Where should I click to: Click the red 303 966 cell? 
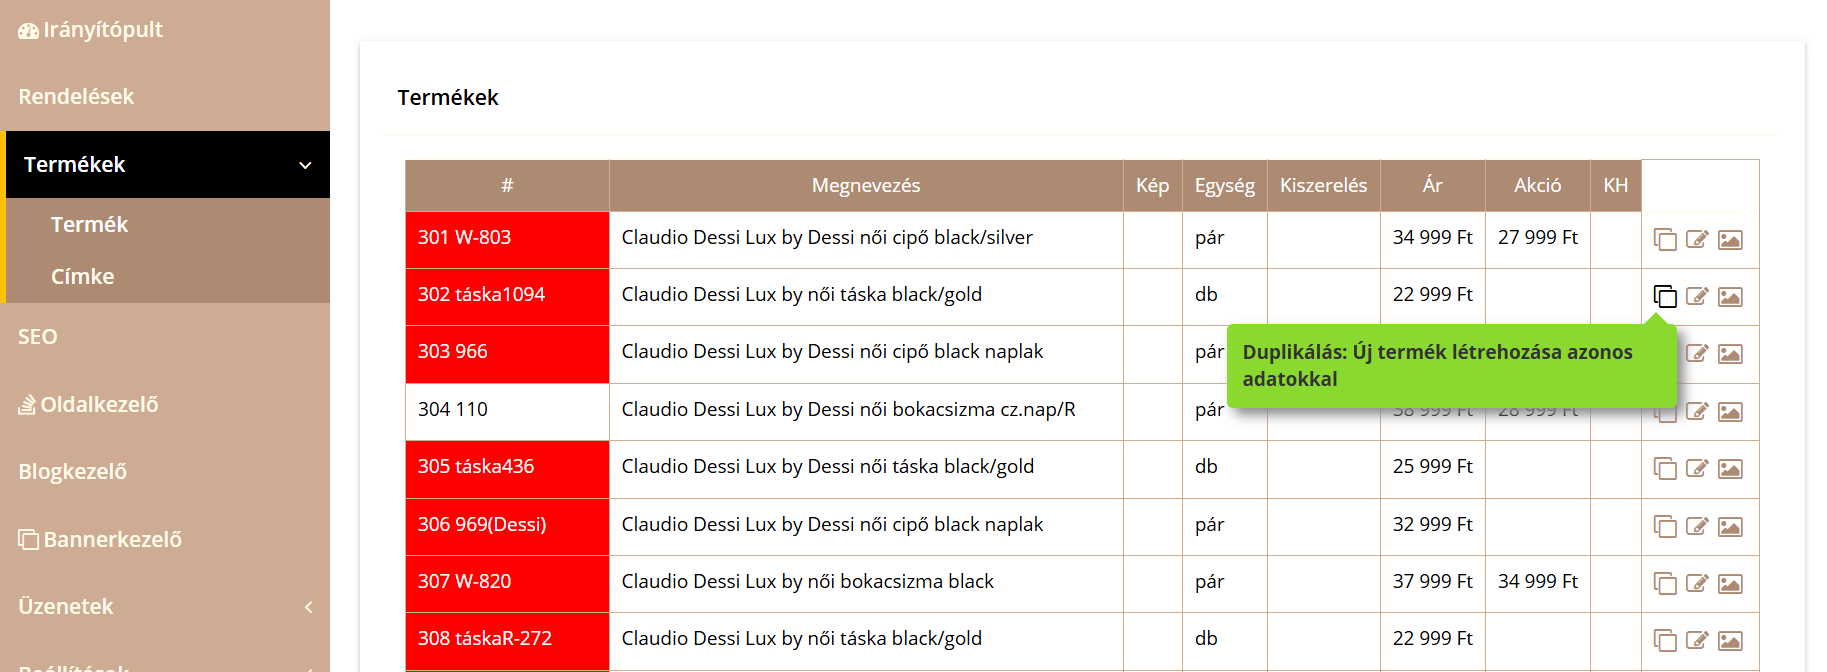507,354
